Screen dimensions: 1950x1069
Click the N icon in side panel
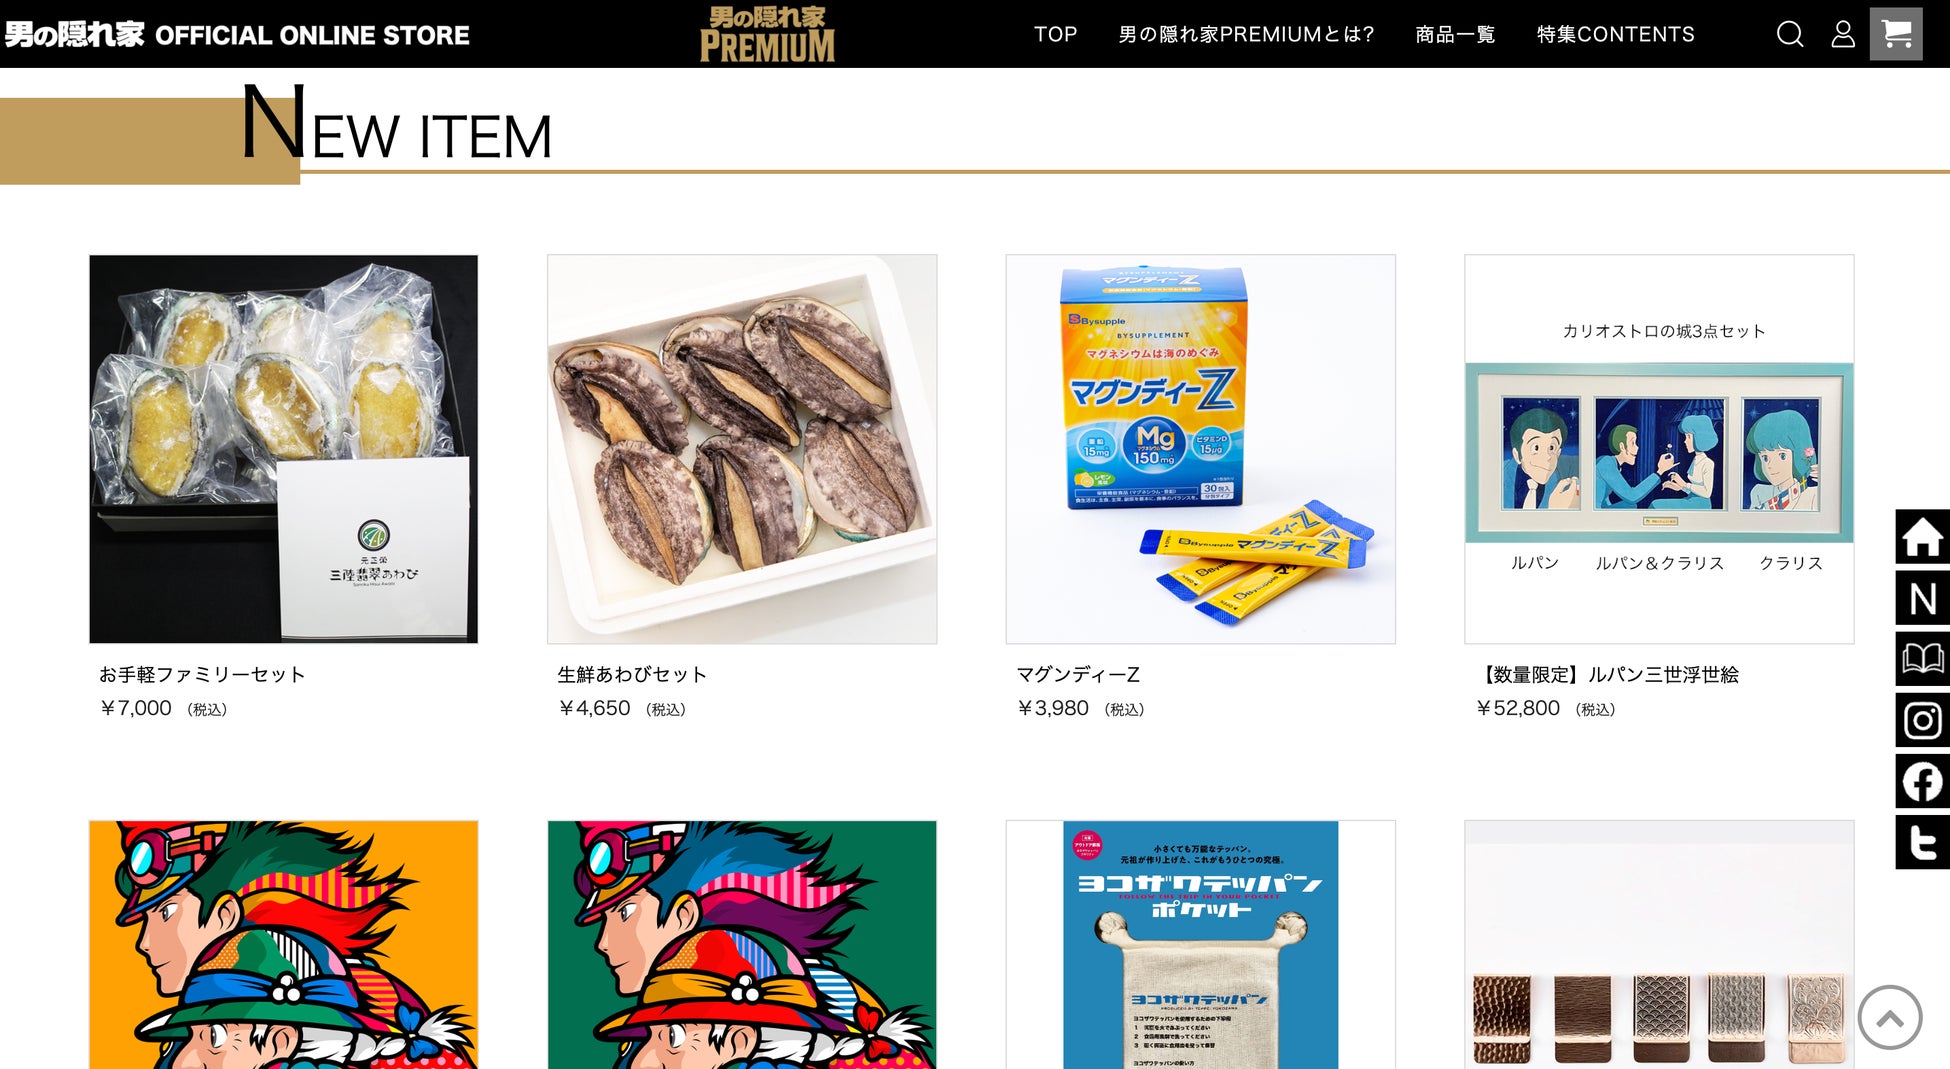(x=1922, y=598)
